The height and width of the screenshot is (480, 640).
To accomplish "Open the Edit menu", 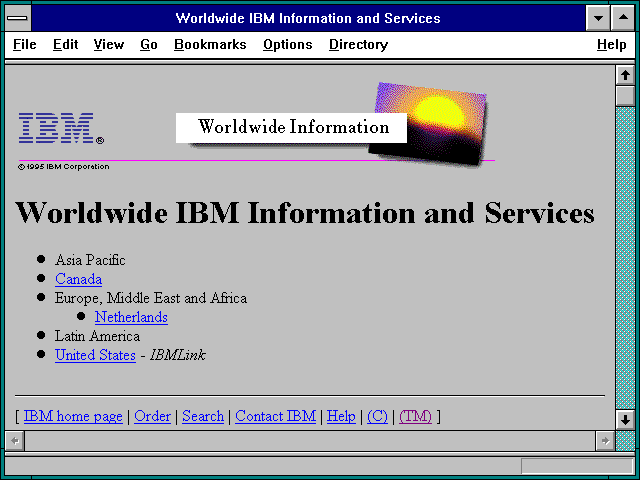I will tap(65, 44).
